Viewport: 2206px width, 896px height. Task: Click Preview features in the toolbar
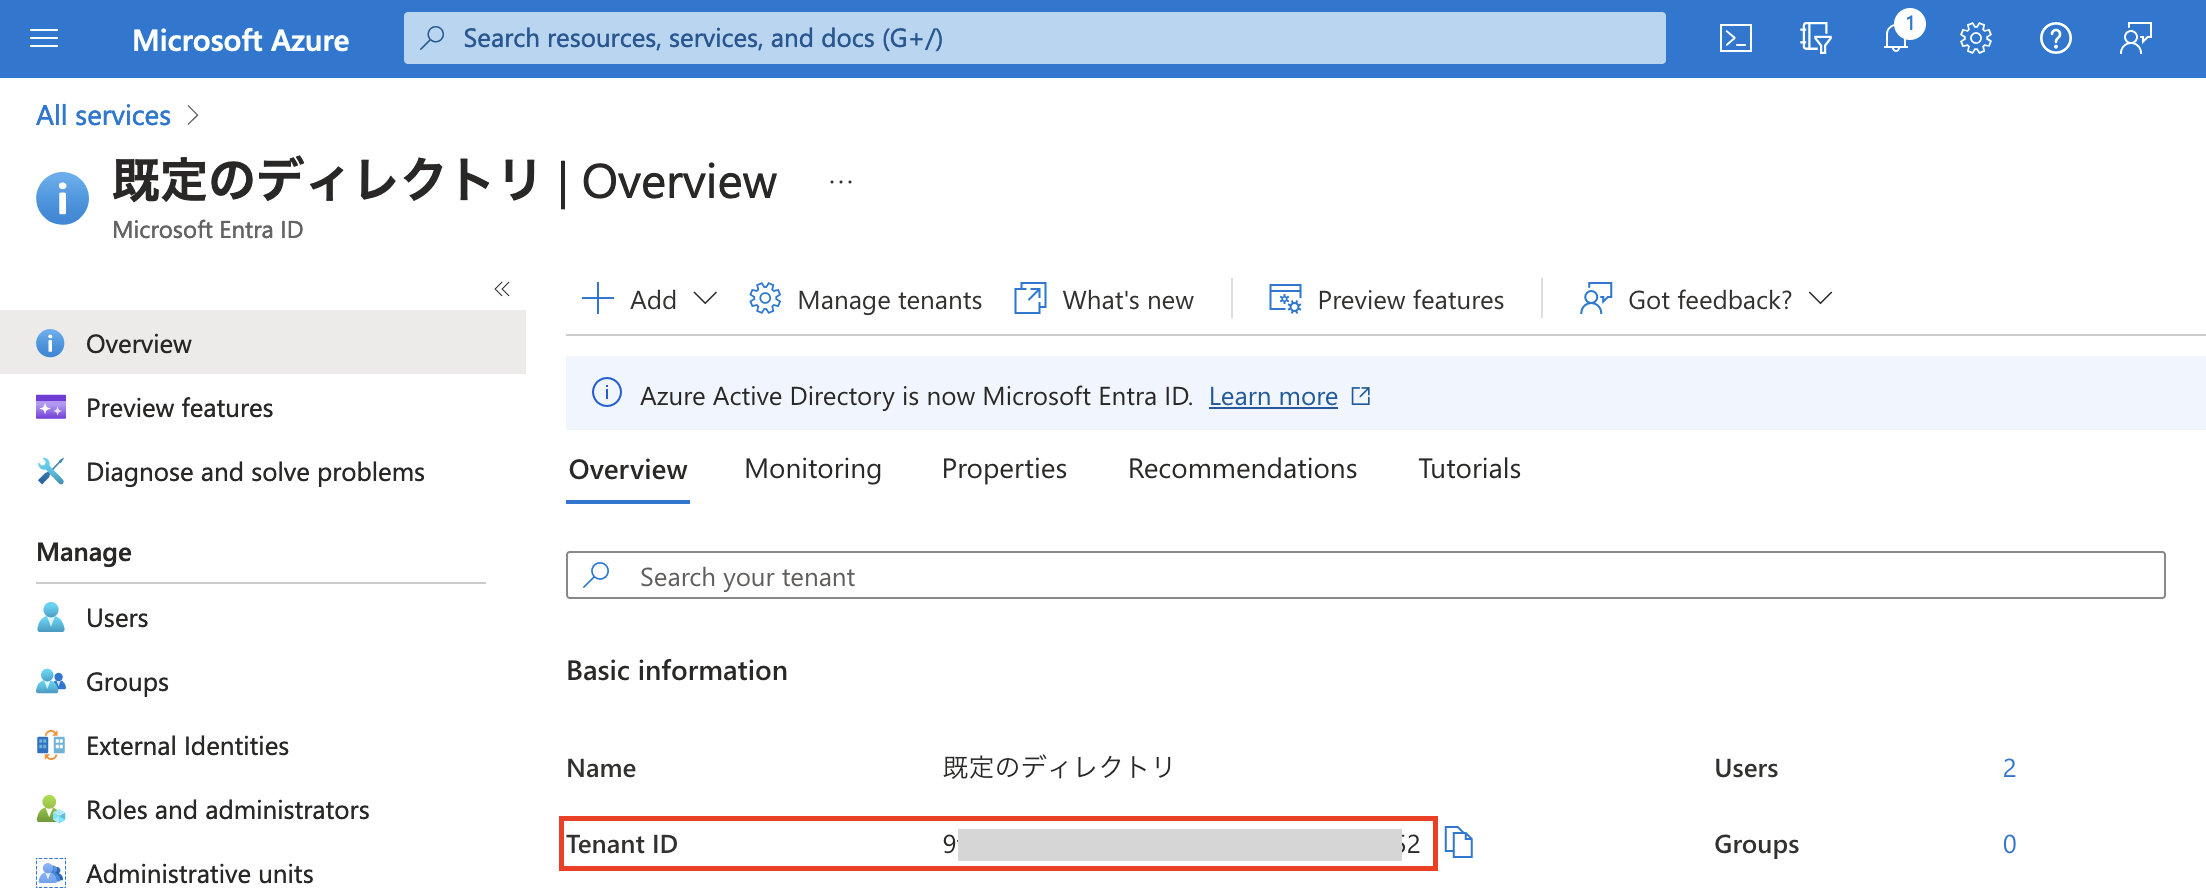pos(1410,300)
